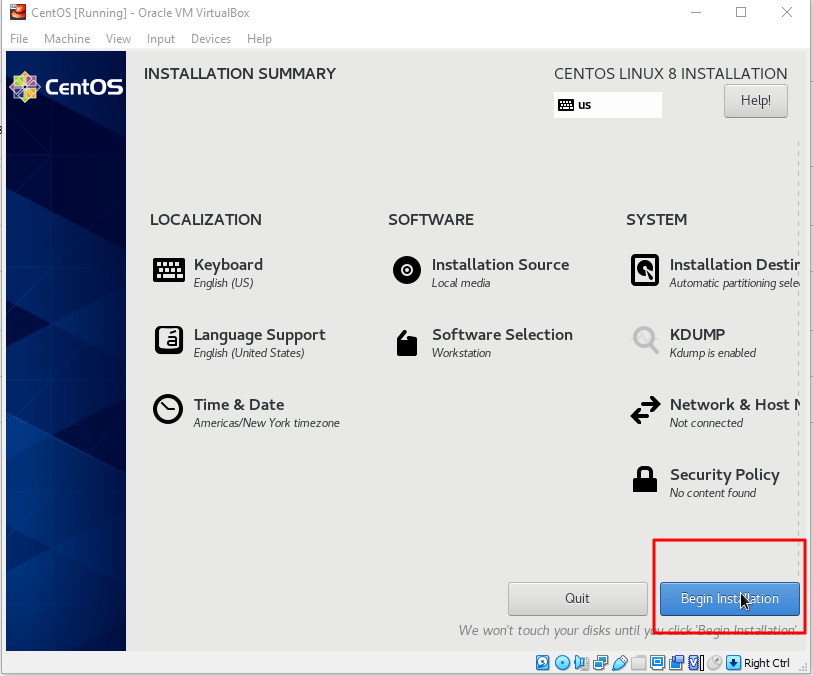Minimize the VirtualBox window
813x676 pixels.
[x=696, y=12]
